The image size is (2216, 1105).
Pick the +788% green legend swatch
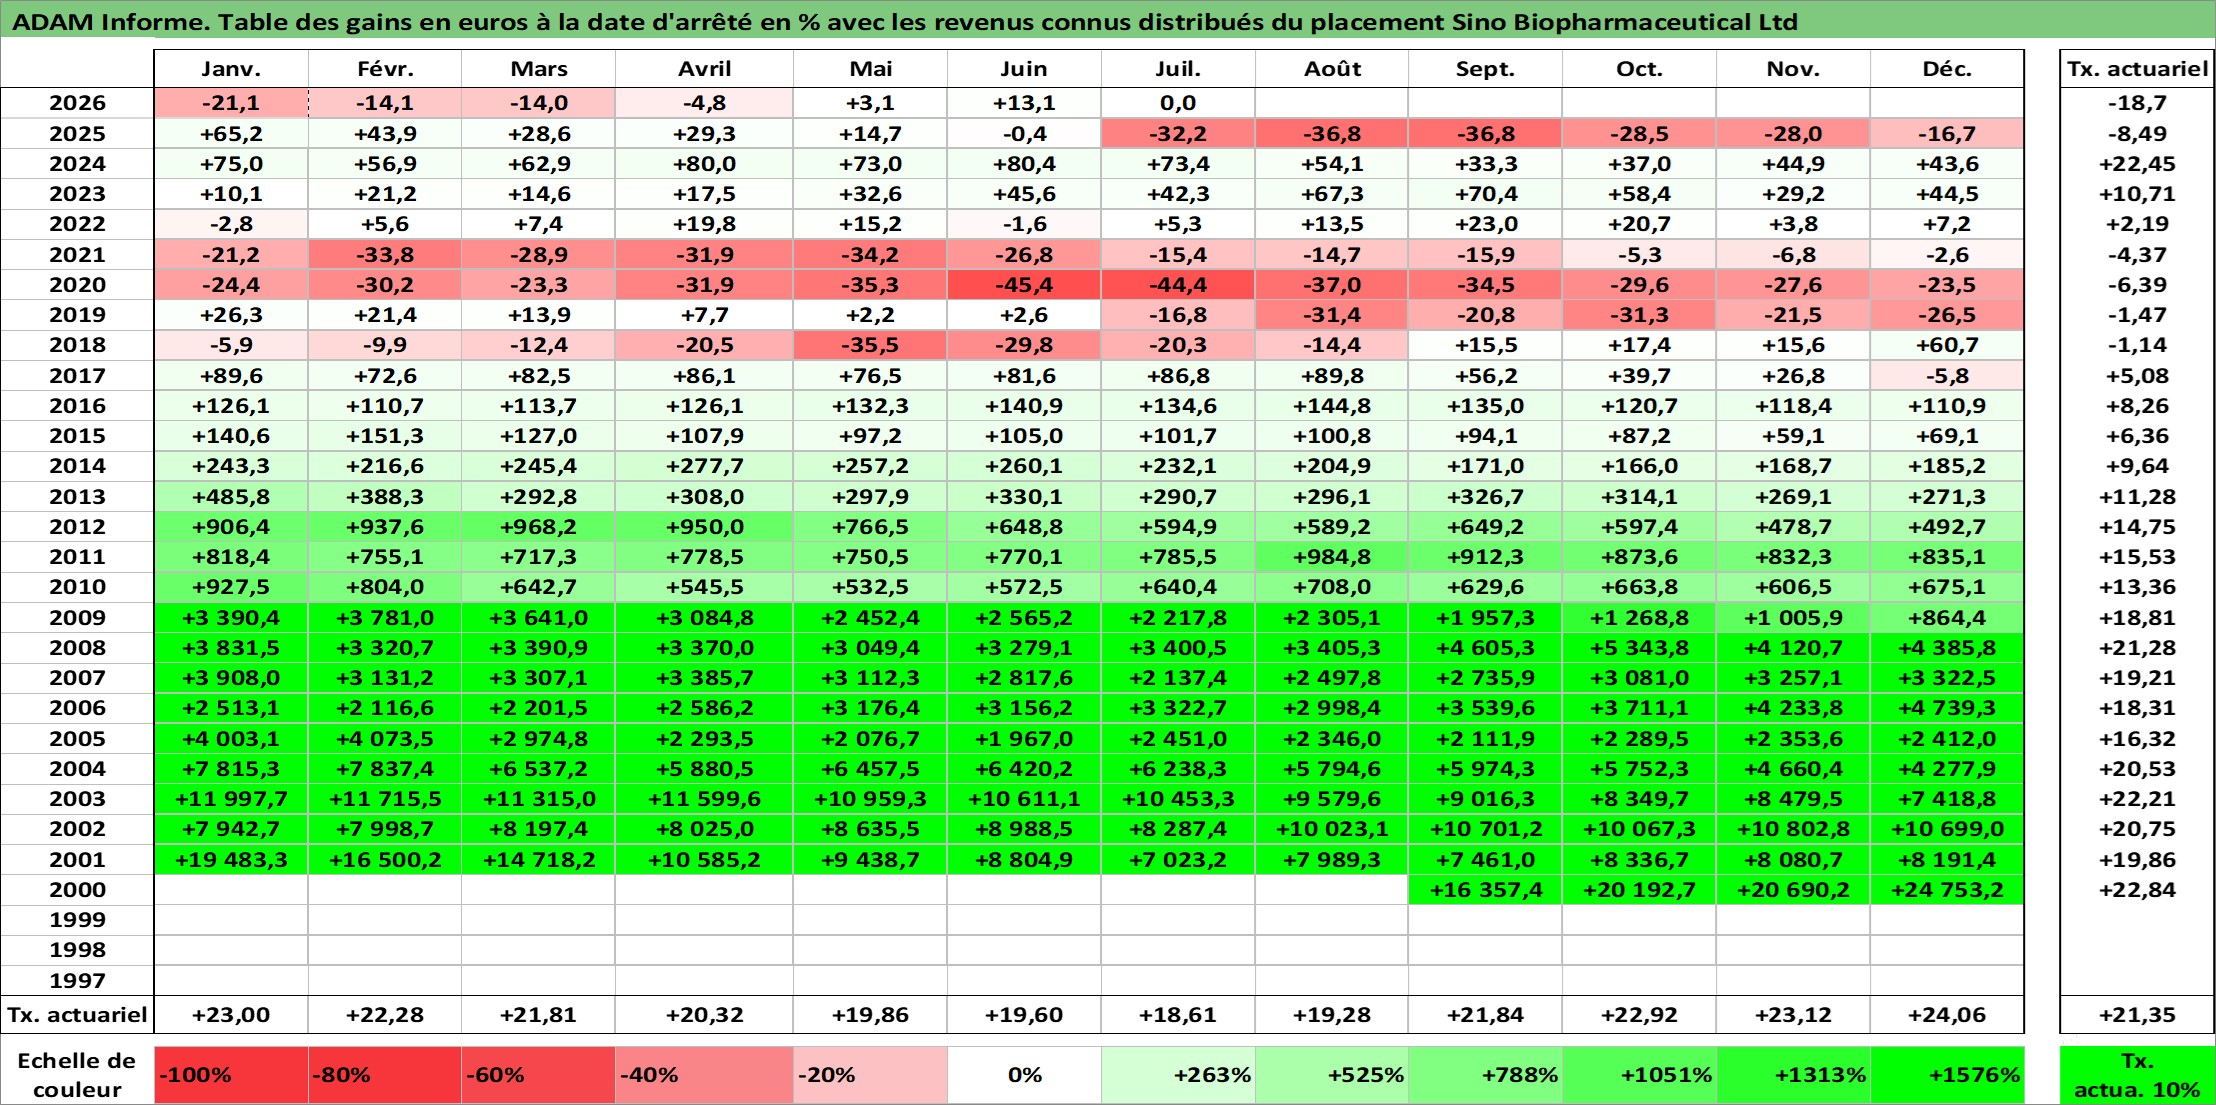(1486, 1075)
